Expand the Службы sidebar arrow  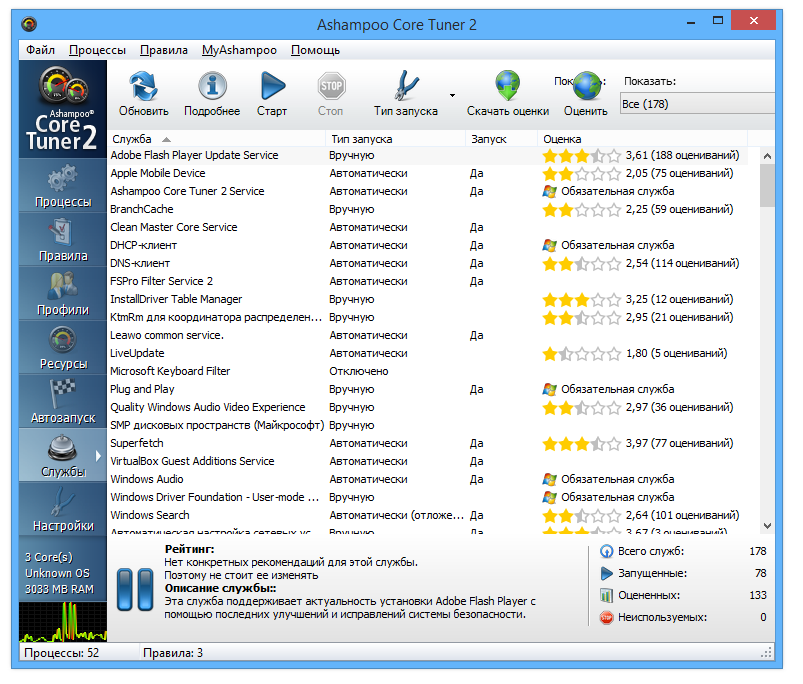98,456
